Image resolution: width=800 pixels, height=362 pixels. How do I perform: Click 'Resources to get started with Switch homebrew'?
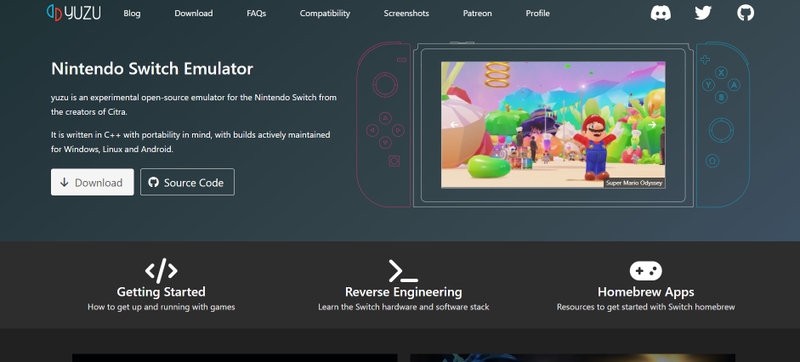pos(646,307)
